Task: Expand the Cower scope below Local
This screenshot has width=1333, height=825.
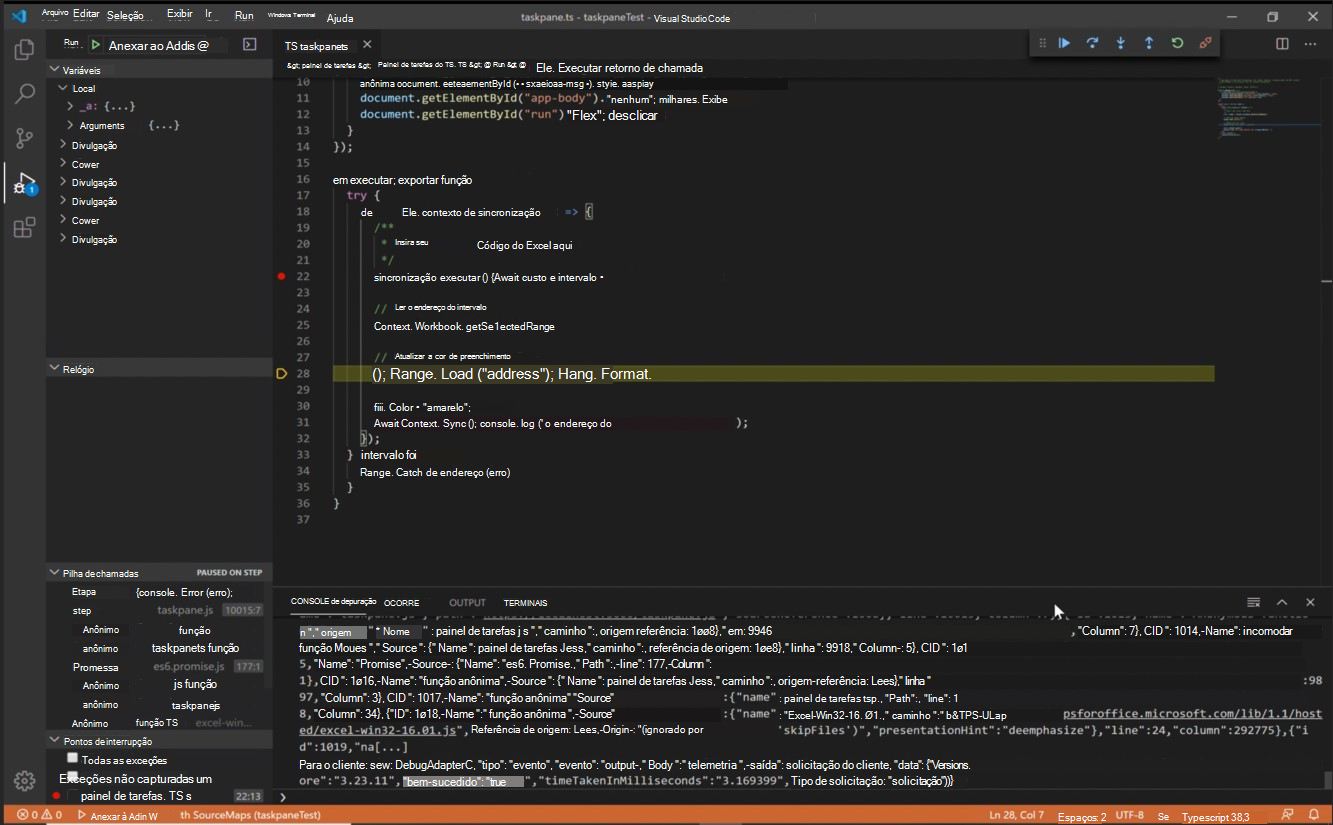Action: pos(63,164)
